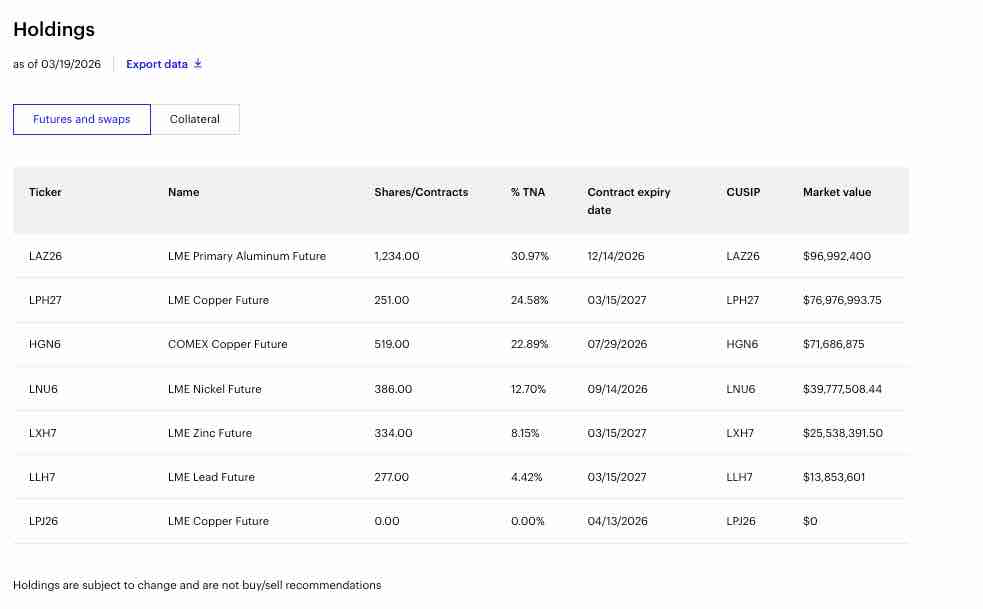Switch to the Collateral tab
Screen dimensions: 983x609
195,119
